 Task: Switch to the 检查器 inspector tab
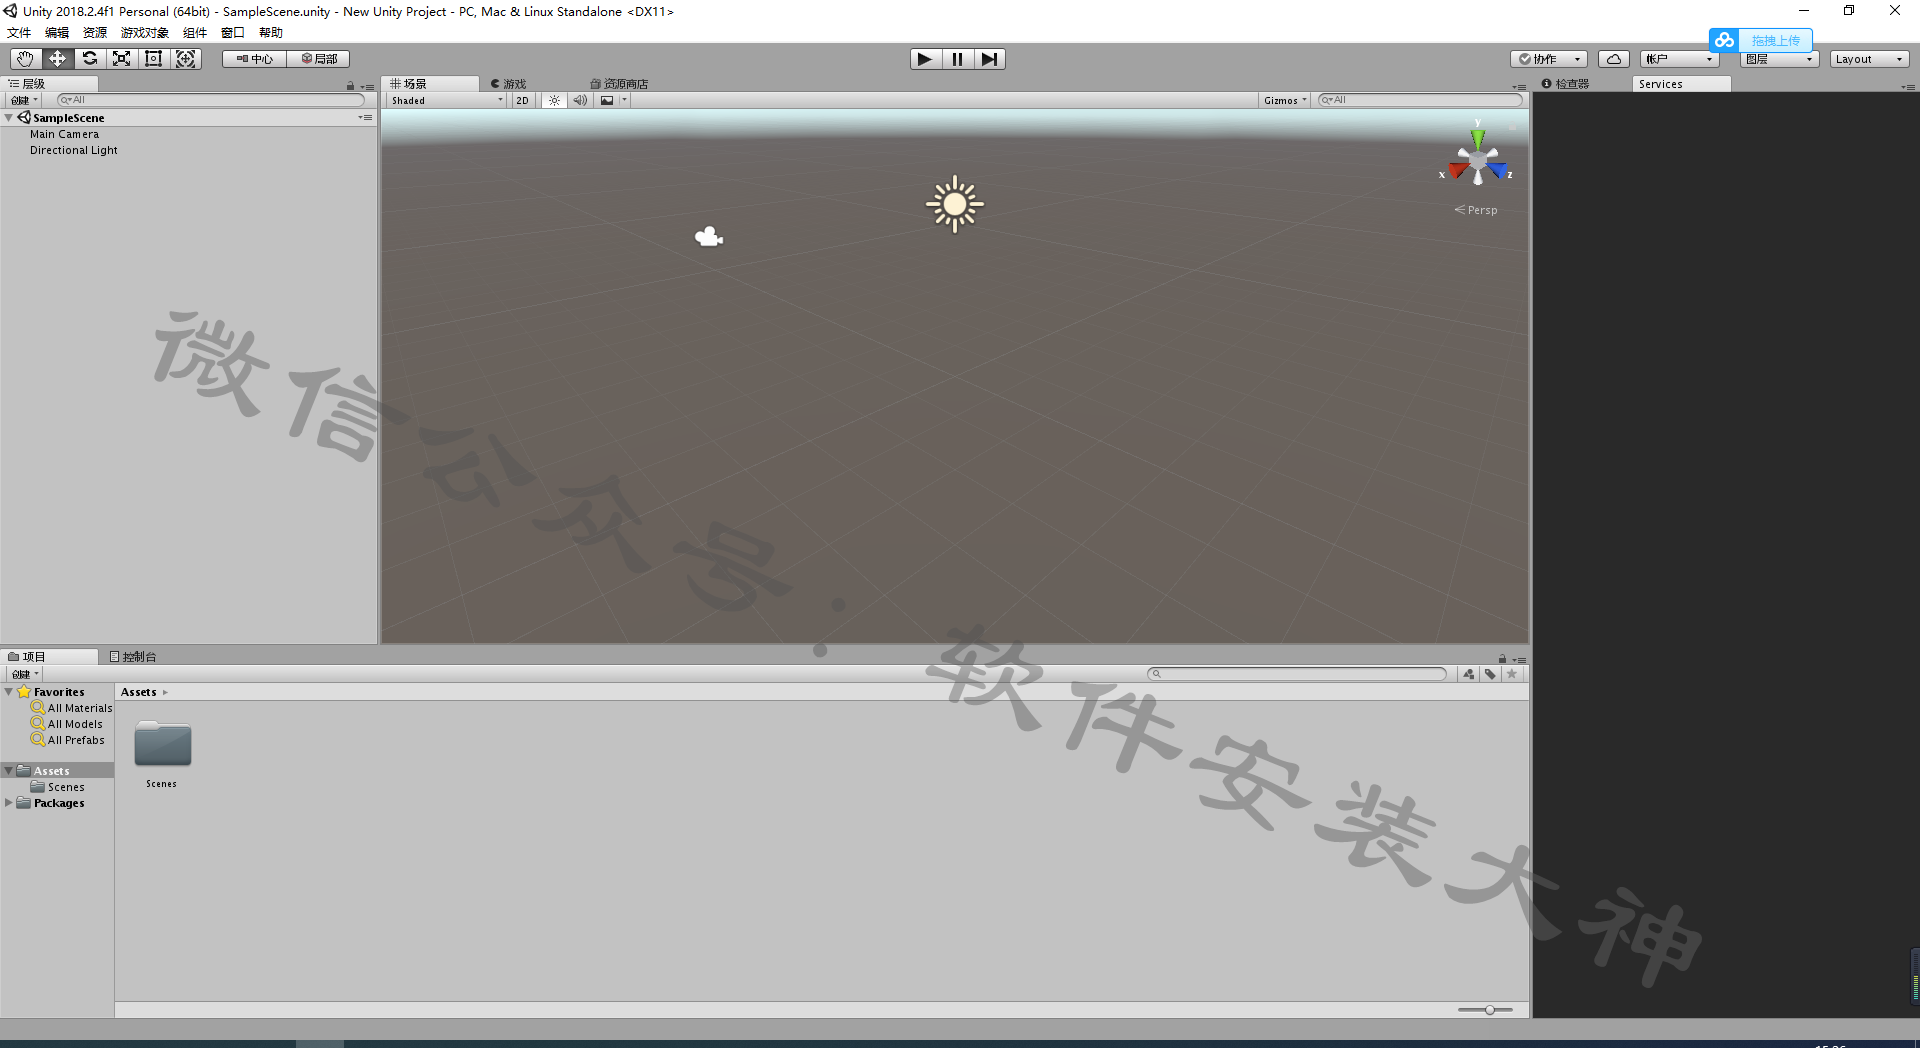[1566, 84]
